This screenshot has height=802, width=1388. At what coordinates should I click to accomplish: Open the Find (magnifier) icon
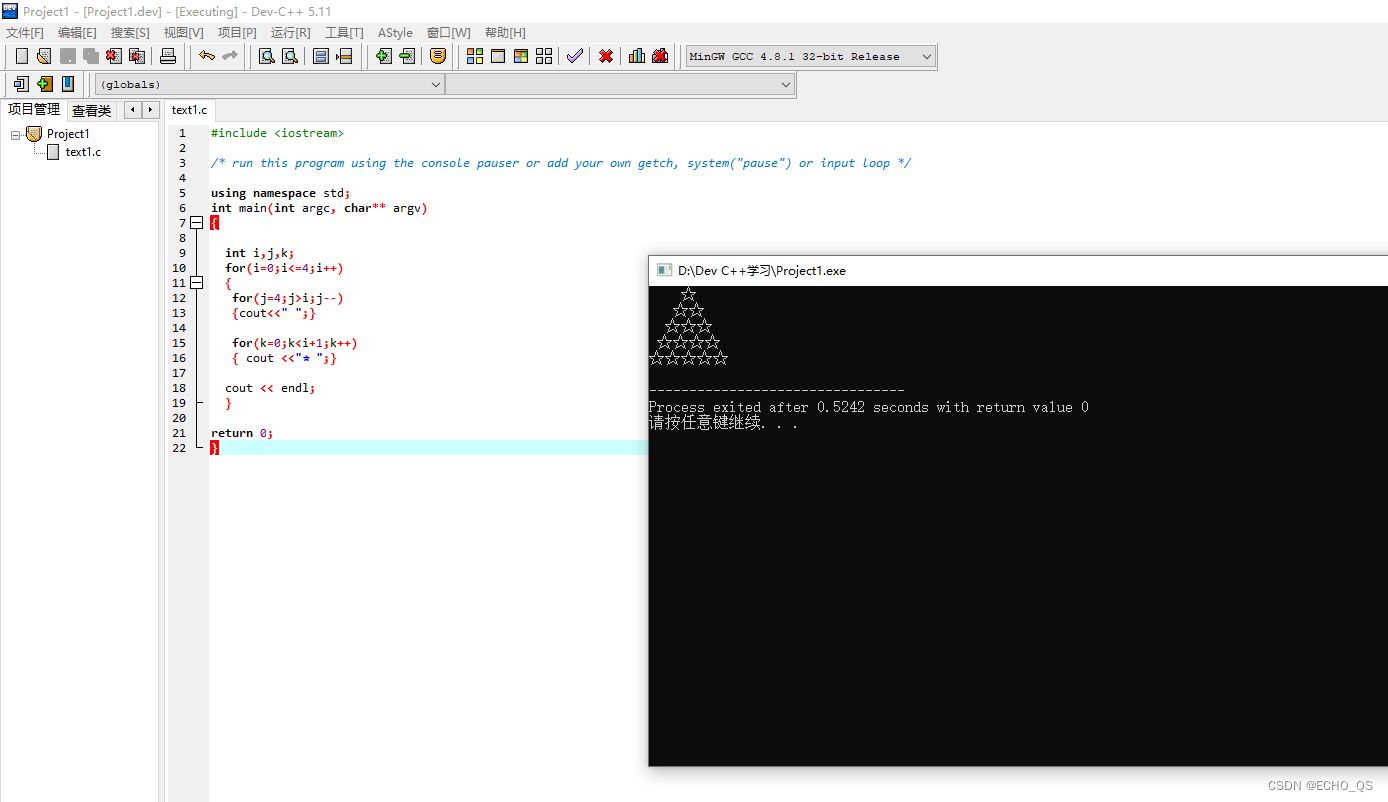coord(265,56)
